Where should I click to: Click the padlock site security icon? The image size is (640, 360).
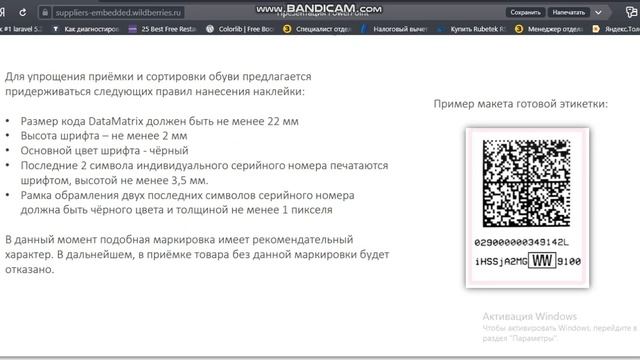pos(45,13)
